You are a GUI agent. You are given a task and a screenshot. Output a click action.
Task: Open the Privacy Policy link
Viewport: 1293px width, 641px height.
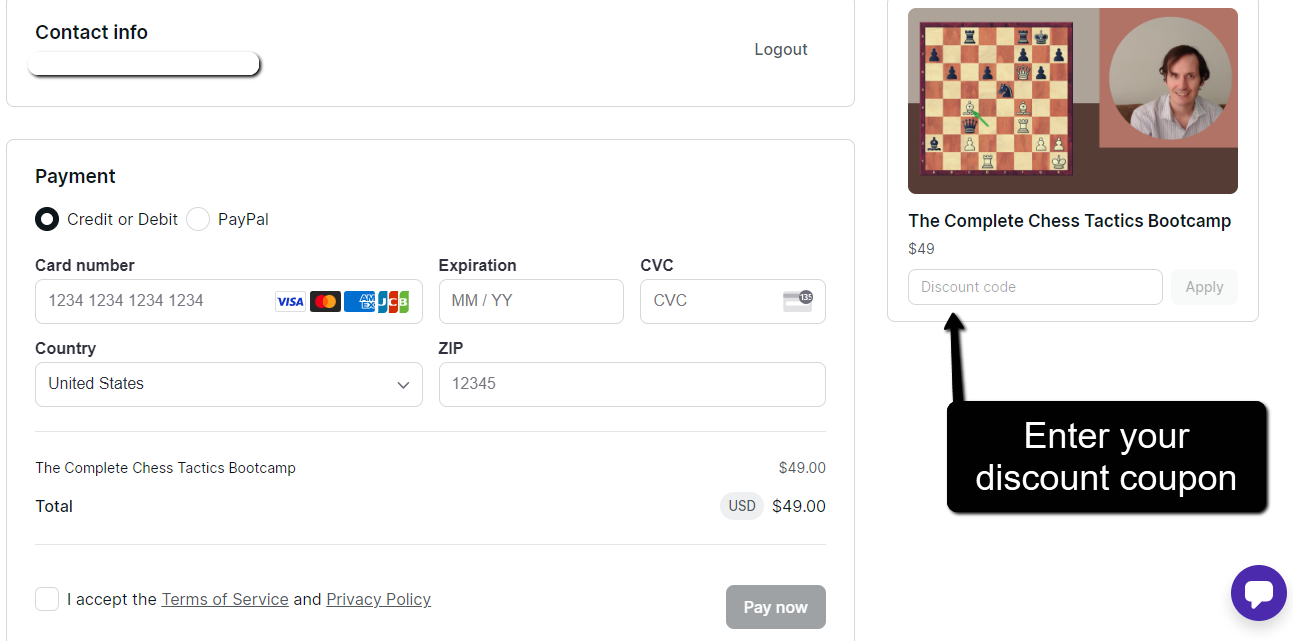coord(378,599)
